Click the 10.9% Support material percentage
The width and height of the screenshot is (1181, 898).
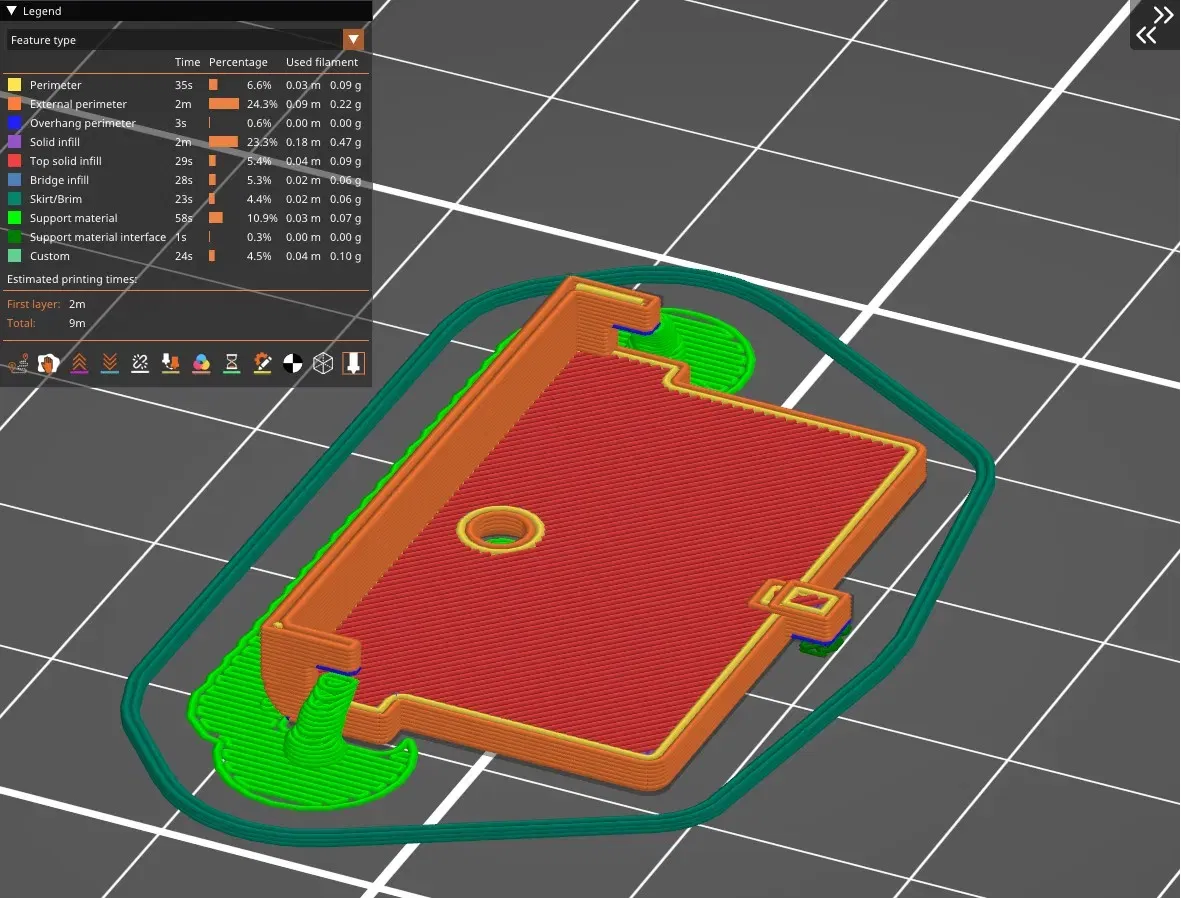point(262,218)
